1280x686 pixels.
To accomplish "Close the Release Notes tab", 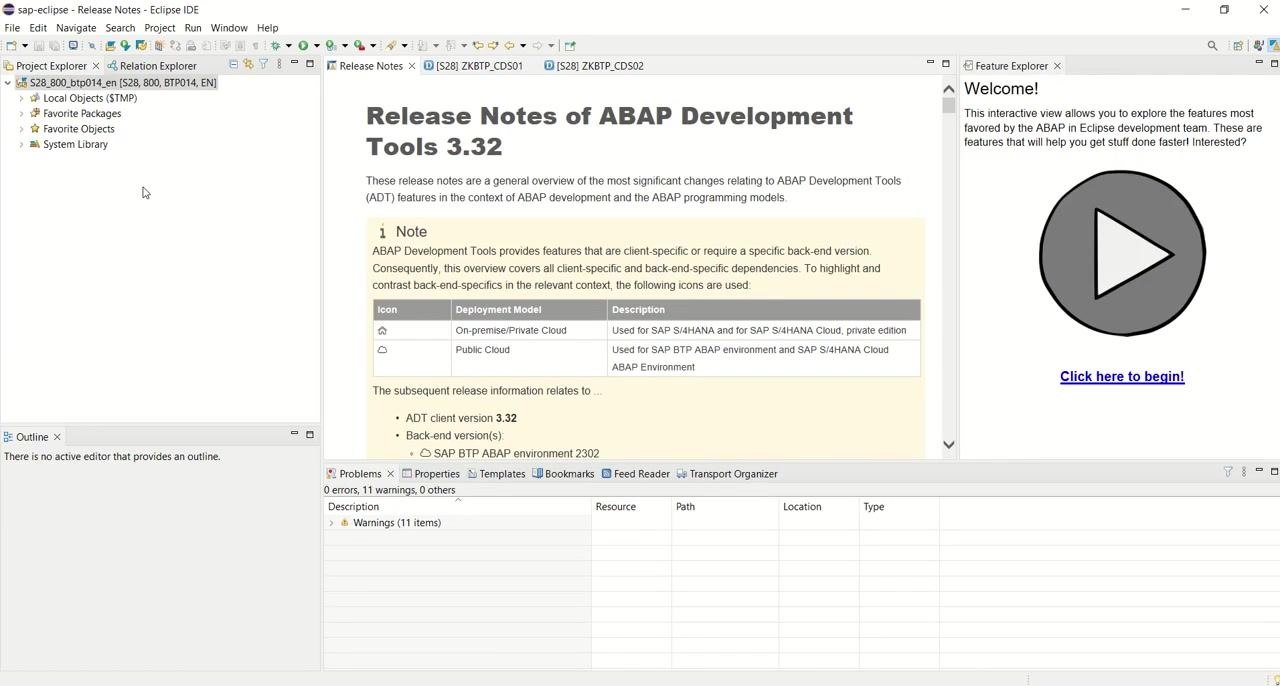I will pos(412,66).
